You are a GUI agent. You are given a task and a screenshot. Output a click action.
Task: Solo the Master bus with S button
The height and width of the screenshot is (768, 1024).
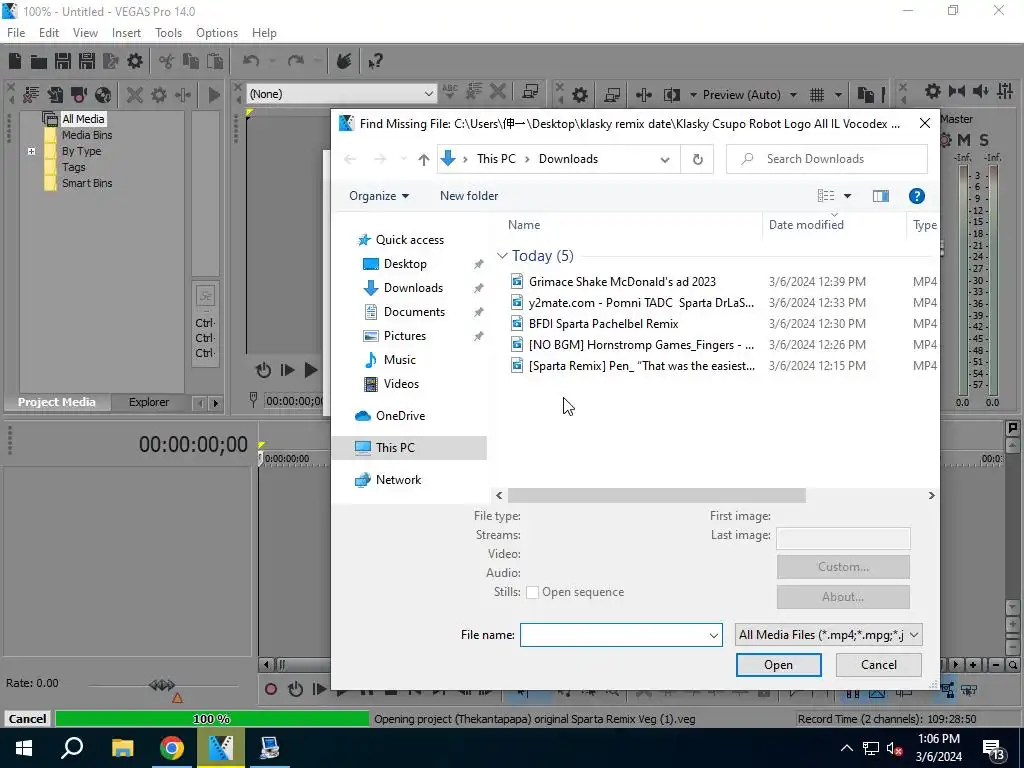click(984, 140)
